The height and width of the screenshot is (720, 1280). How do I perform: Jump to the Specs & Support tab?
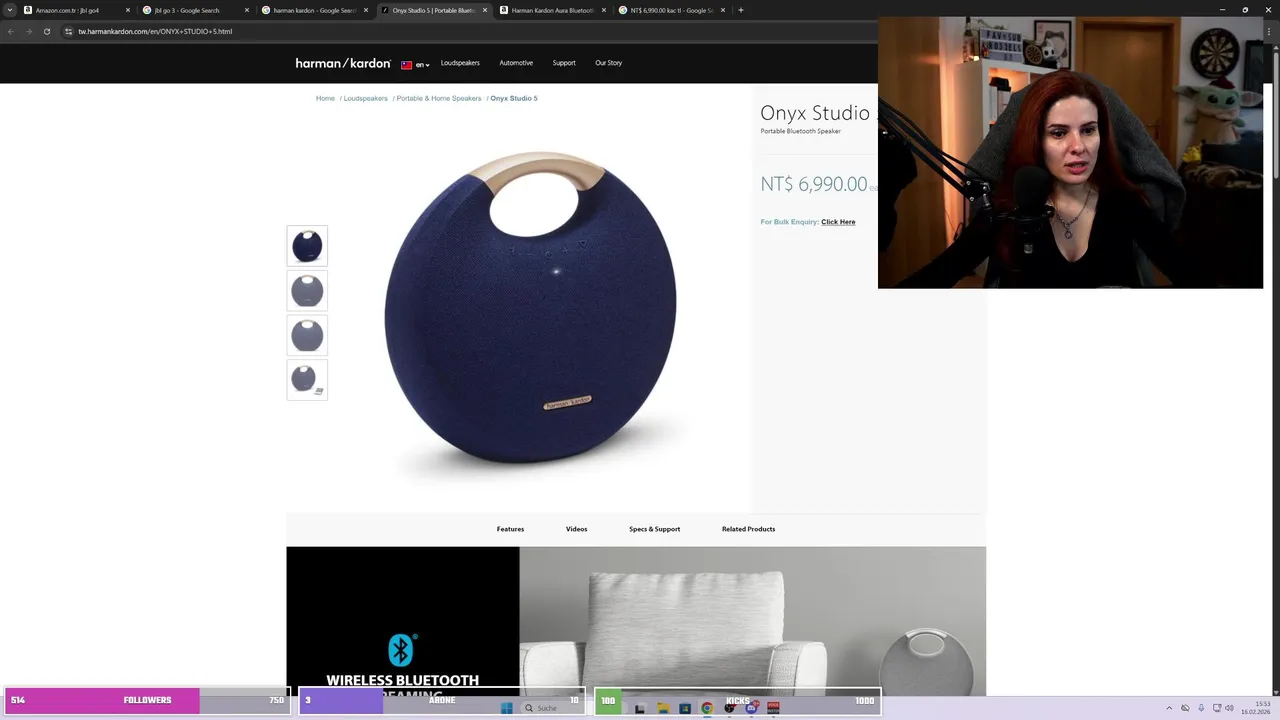point(654,529)
